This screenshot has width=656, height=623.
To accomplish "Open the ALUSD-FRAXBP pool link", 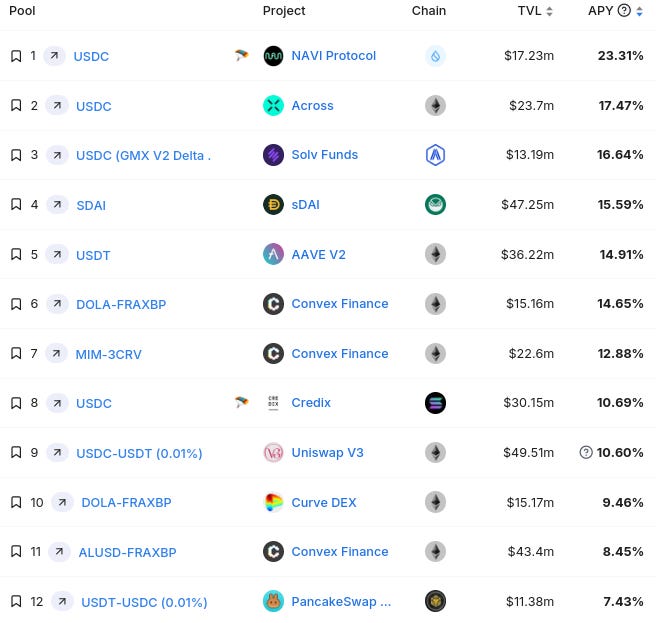I will coord(128,552).
